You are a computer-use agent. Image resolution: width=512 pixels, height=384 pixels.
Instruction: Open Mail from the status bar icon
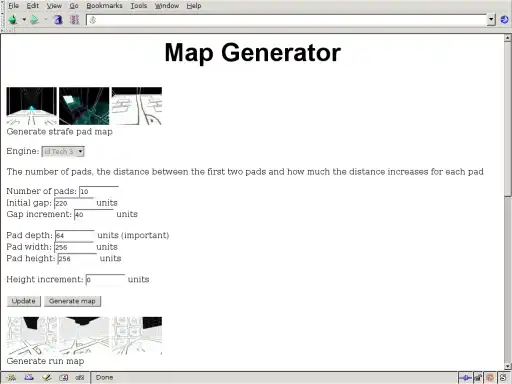click(29, 378)
